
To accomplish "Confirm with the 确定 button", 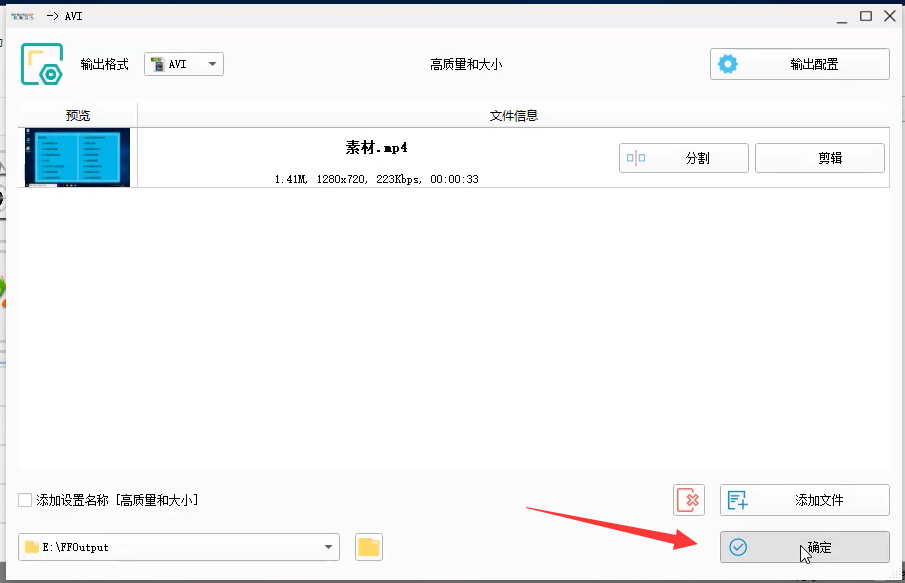I will click(804, 547).
